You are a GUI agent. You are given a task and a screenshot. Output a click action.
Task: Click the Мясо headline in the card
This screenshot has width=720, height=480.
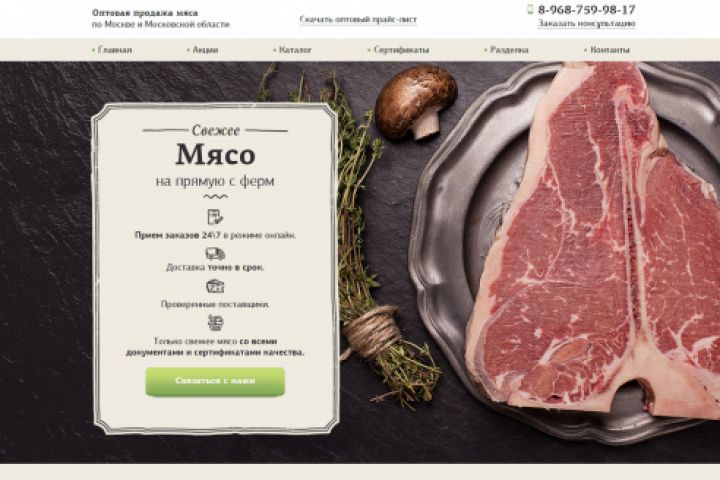pos(215,154)
